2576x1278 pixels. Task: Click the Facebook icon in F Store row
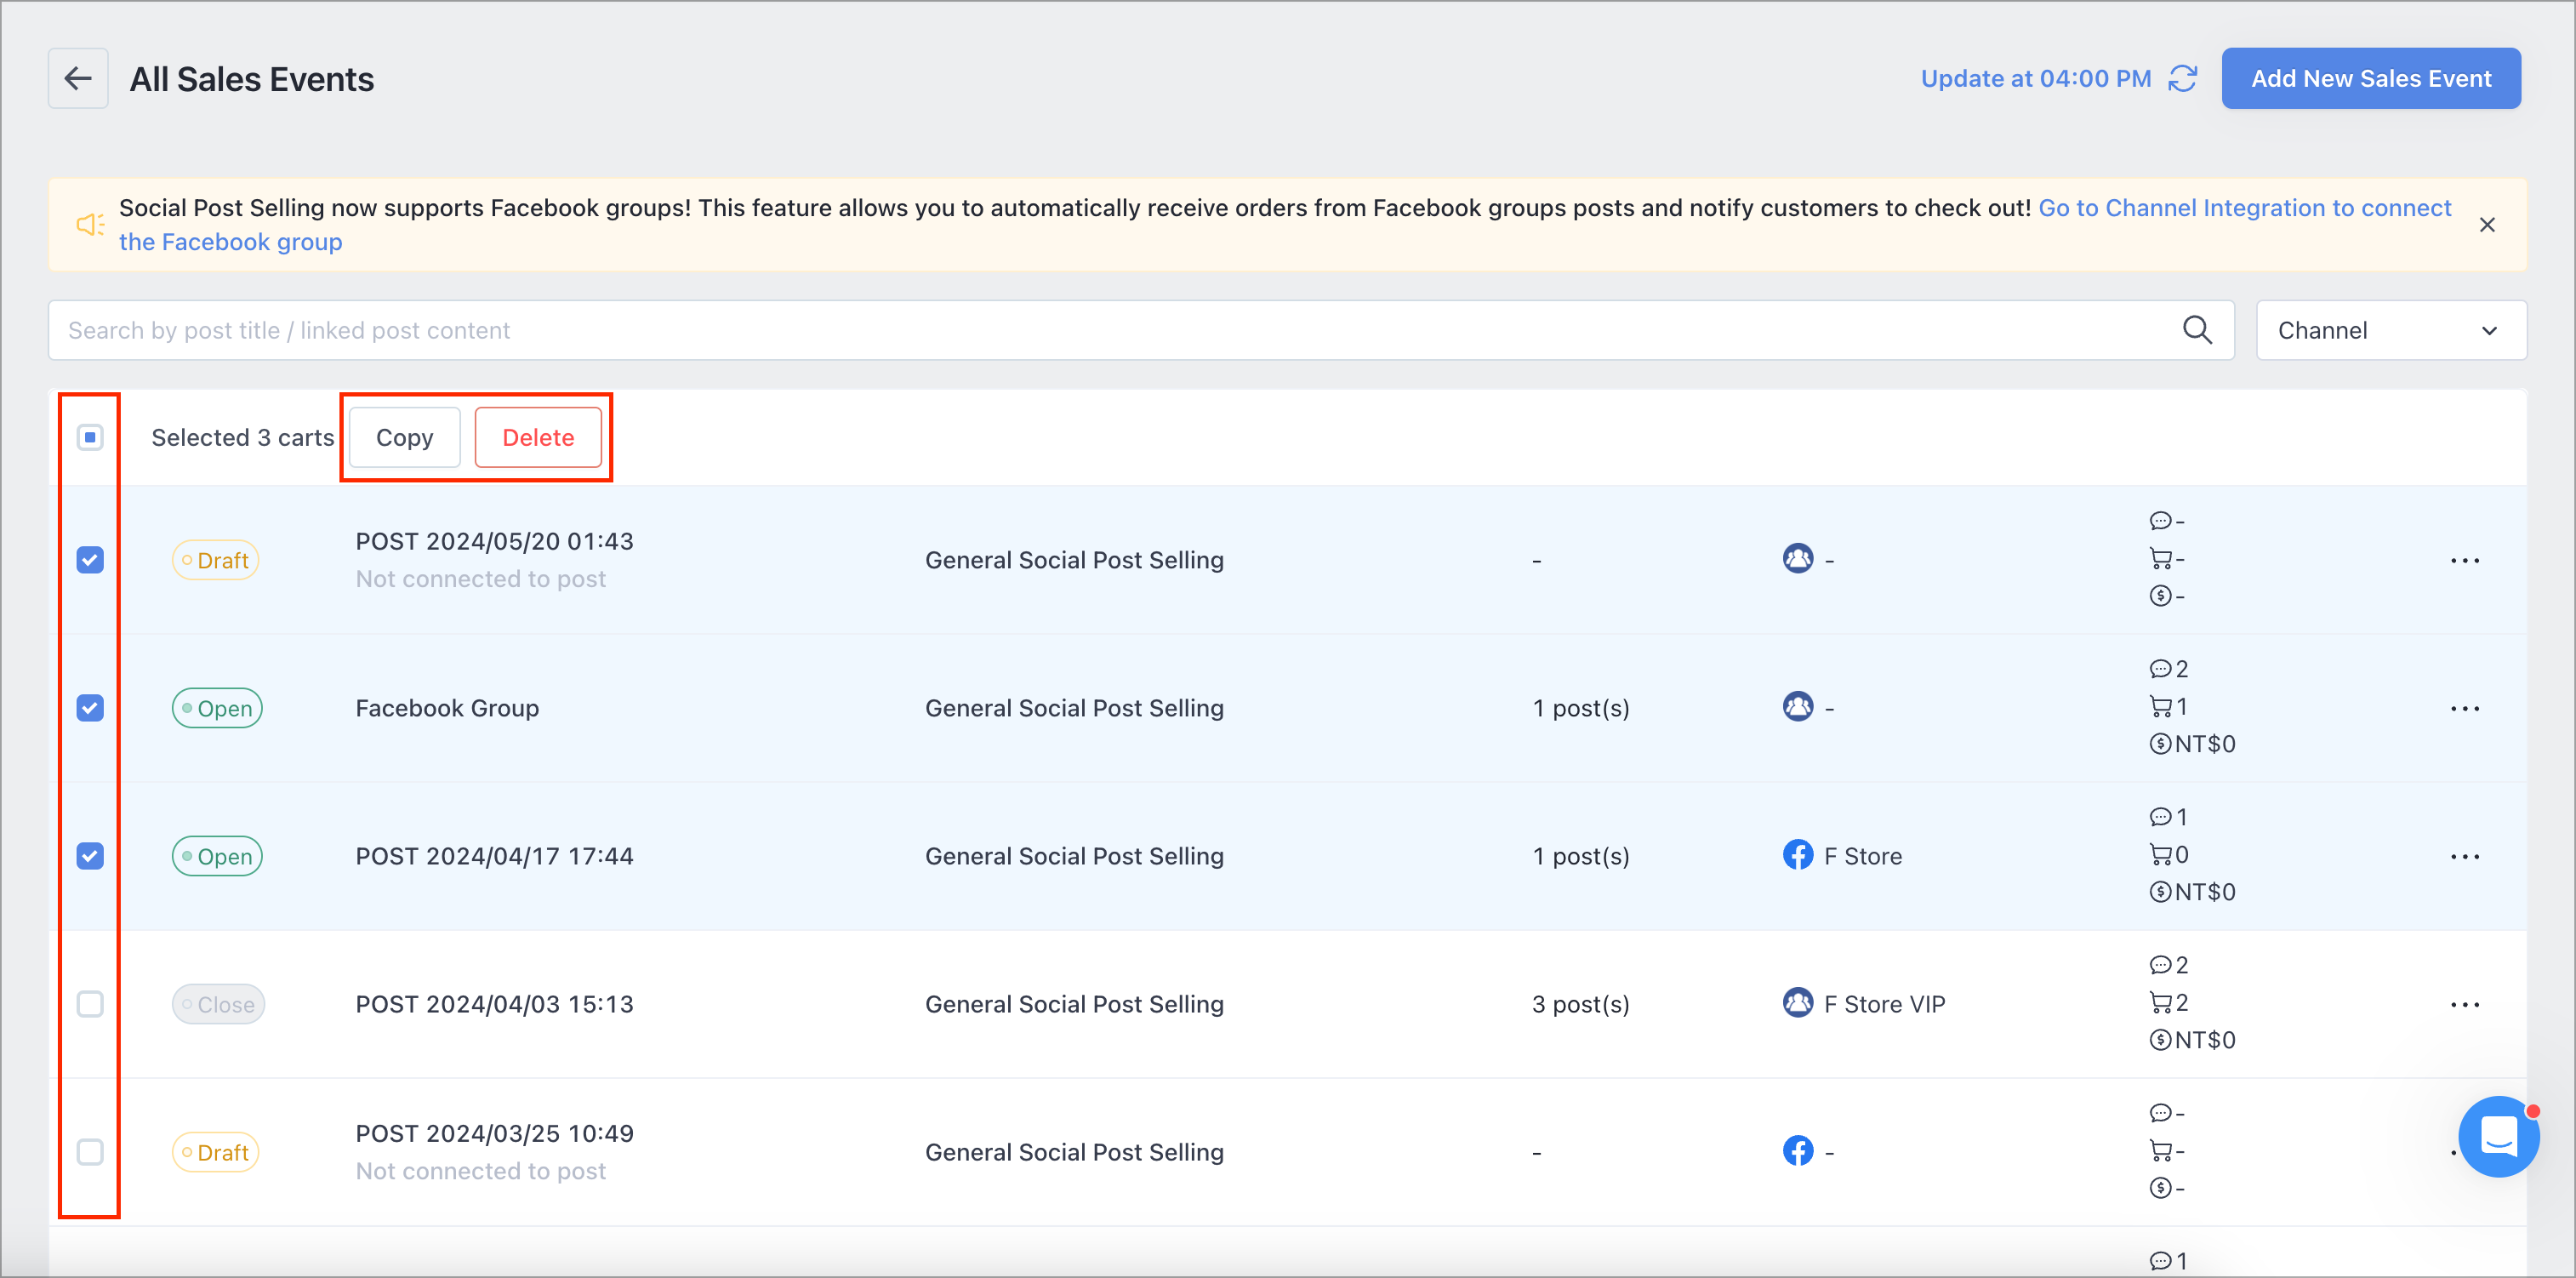[x=1797, y=855]
